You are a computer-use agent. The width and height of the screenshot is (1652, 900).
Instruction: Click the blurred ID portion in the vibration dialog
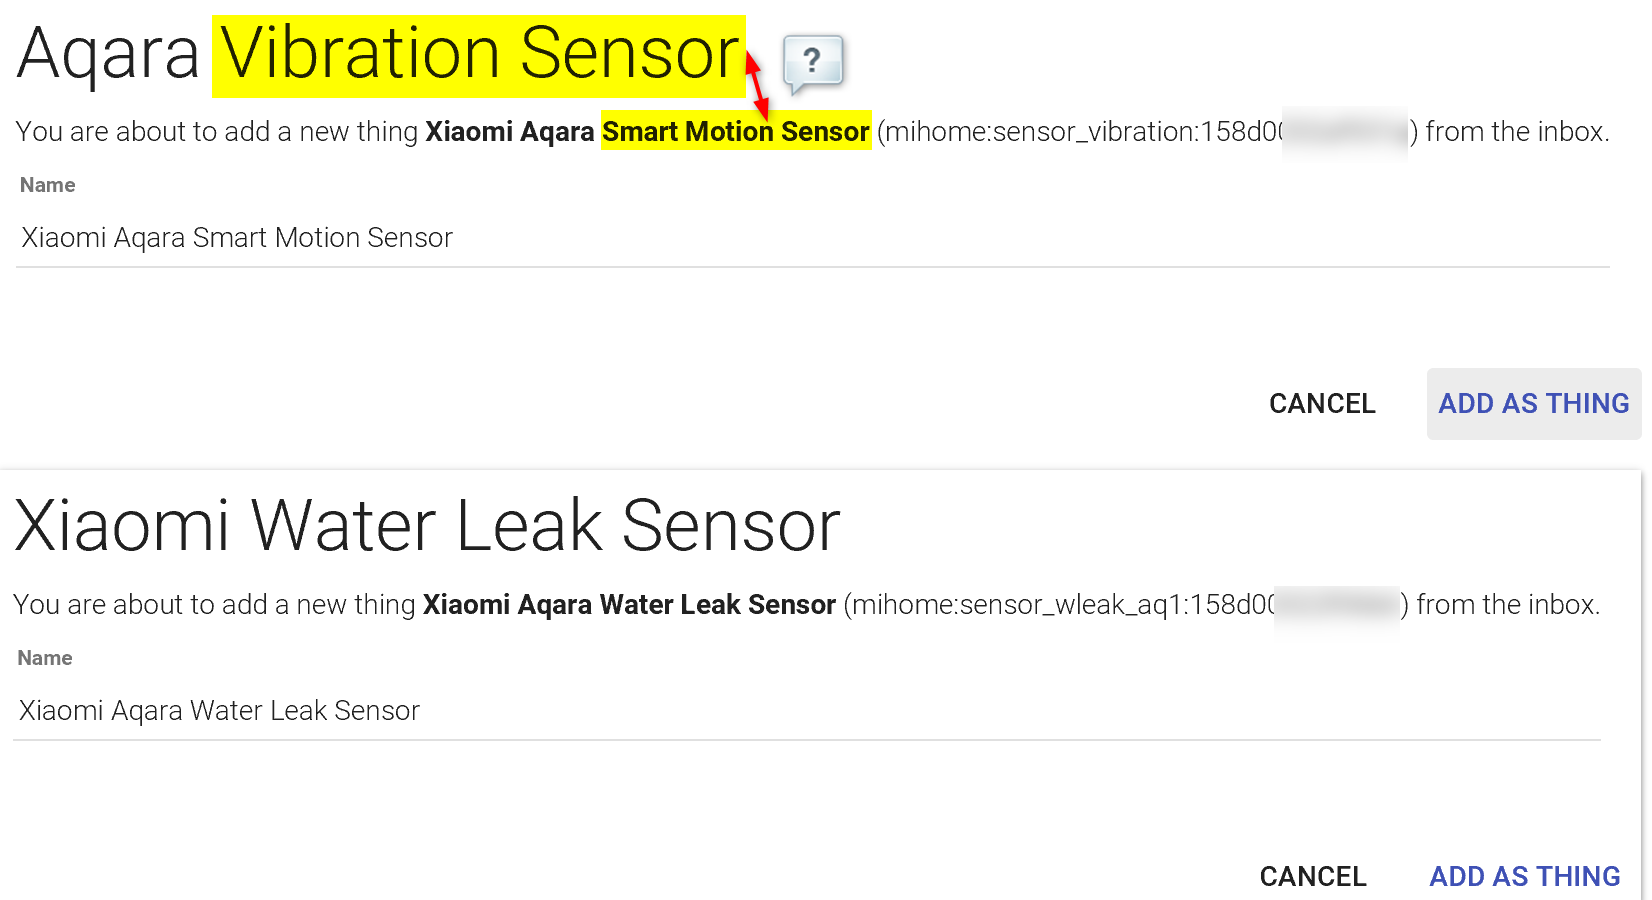click(1345, 132)
